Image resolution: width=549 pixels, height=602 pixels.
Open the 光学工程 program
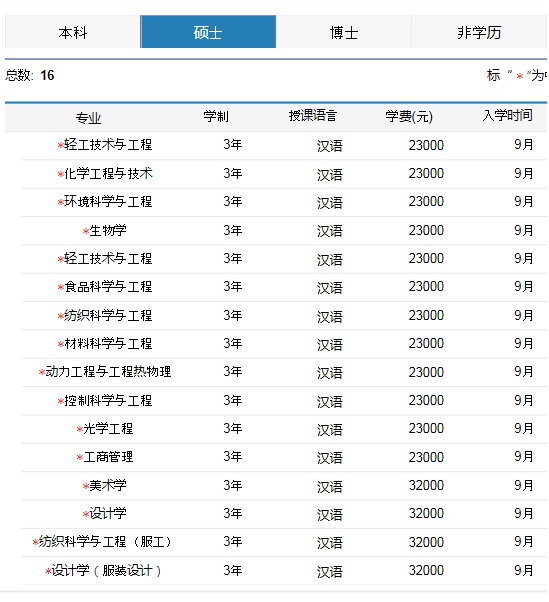pyautogui.click(x=108, y=429)
